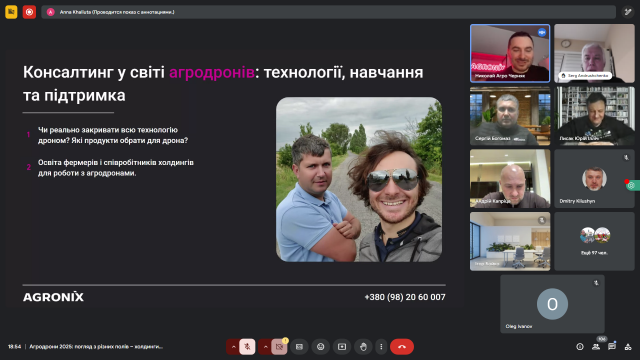
Task: Open the meeting details info icon
Action: pyautogui.click(x=580, y=347)
